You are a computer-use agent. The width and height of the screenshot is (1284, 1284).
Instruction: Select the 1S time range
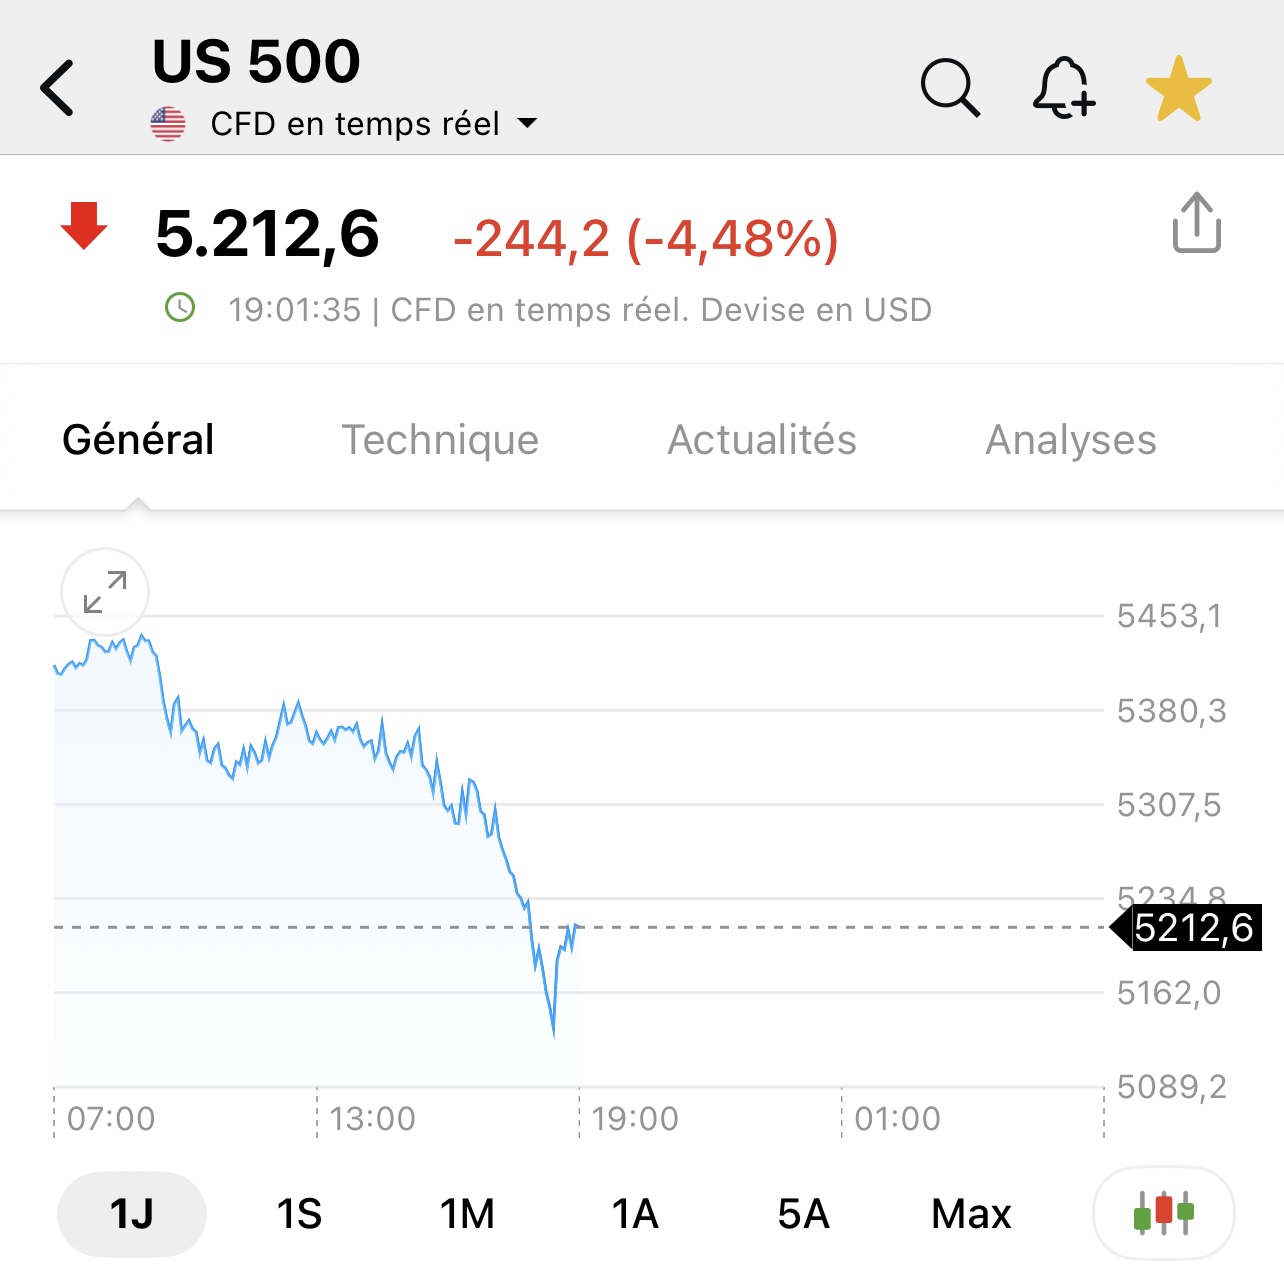tap(299, 1214)
